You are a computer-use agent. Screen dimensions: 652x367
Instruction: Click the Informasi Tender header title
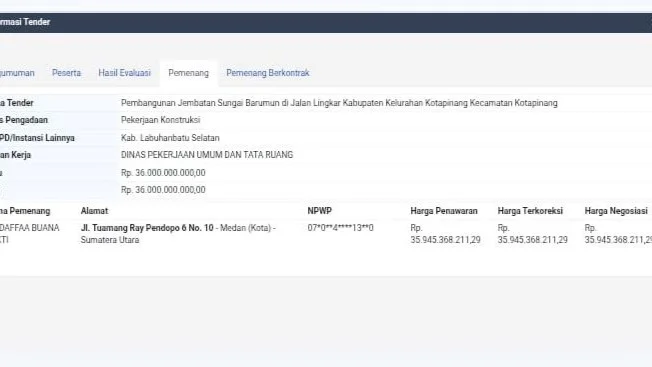click(x=25, y=22)
